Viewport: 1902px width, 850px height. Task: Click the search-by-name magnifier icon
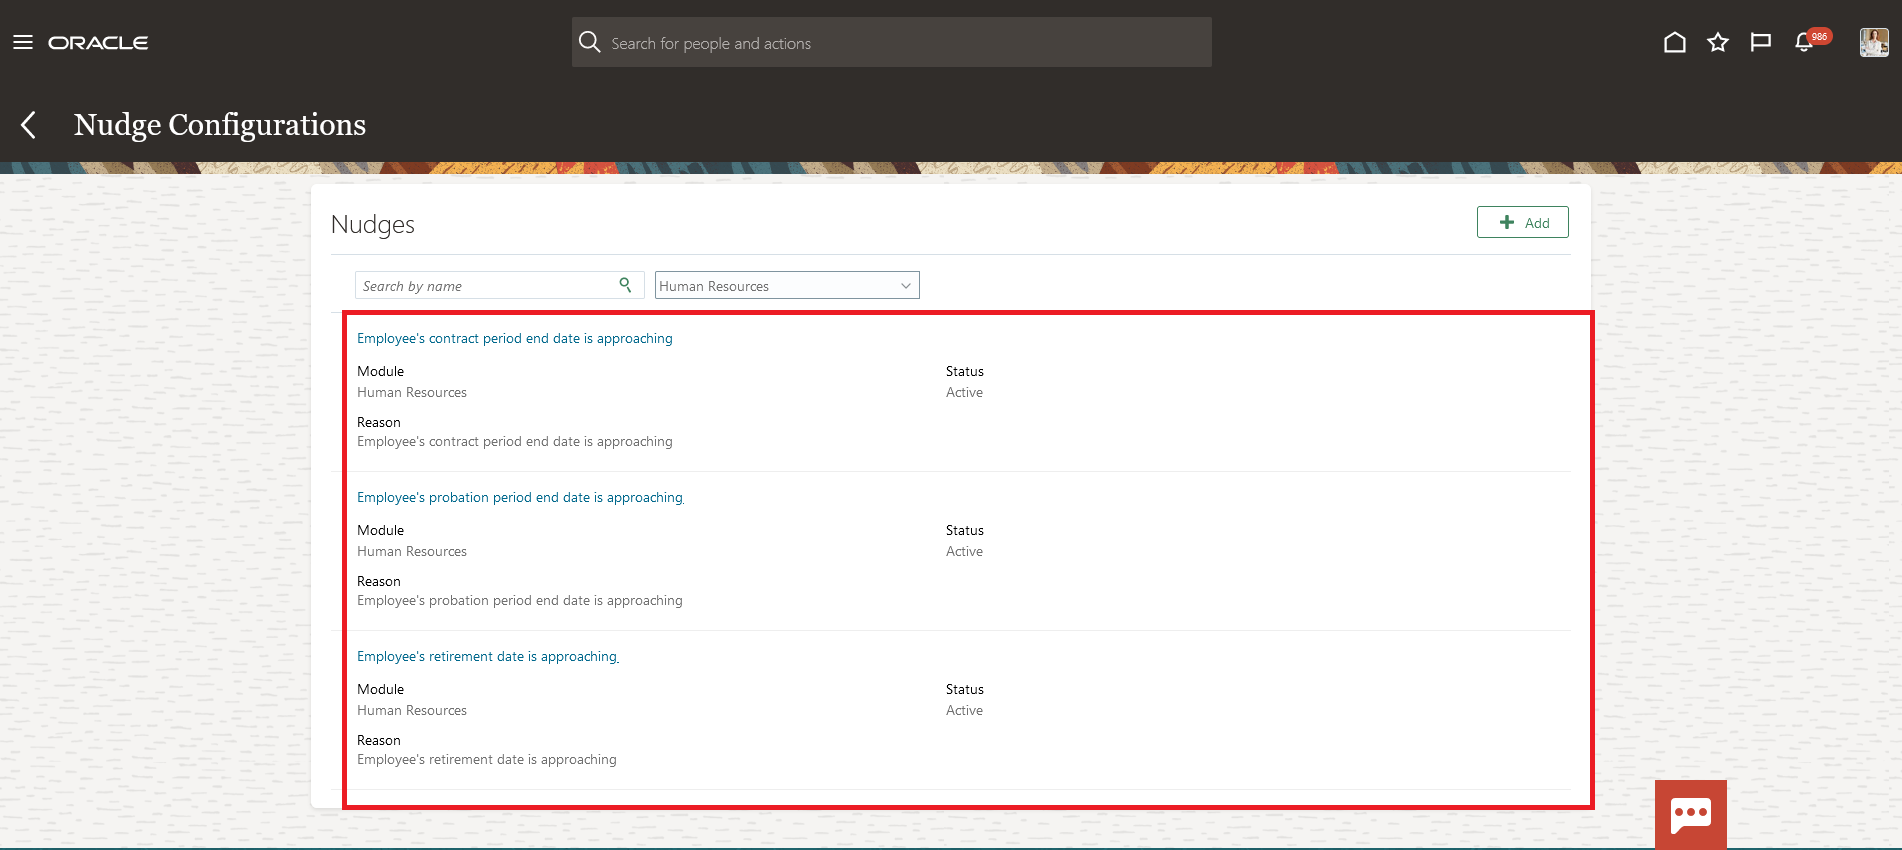[625, 285]
